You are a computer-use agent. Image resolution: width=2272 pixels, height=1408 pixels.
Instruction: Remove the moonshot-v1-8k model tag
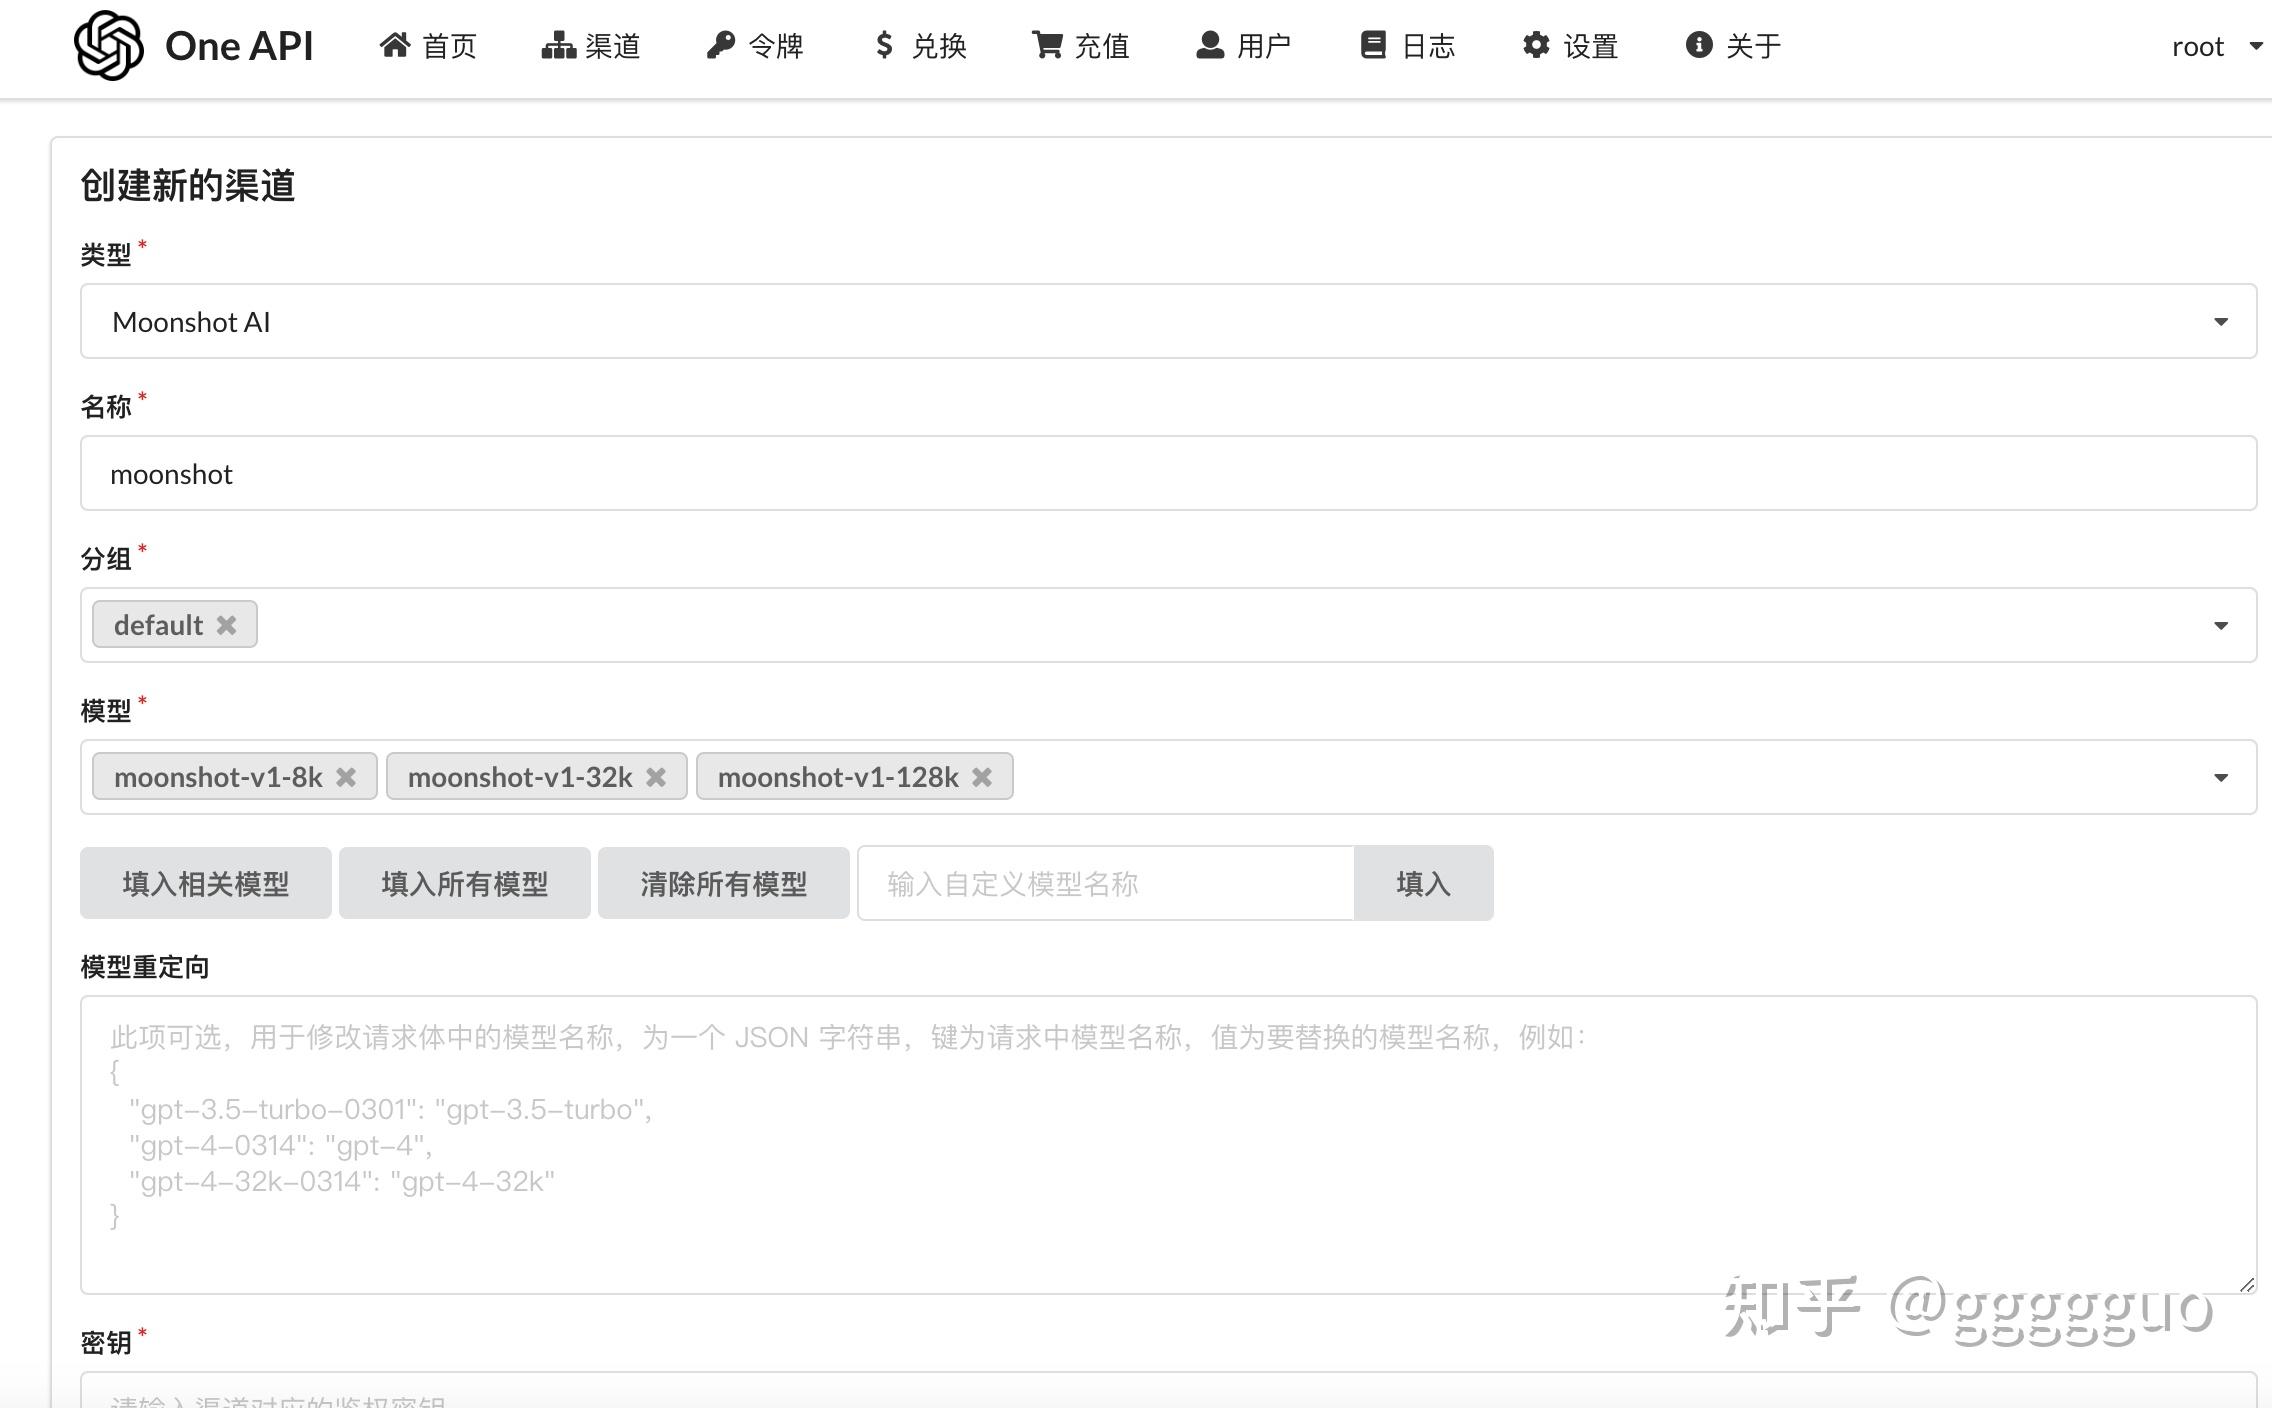pos(346,777)
